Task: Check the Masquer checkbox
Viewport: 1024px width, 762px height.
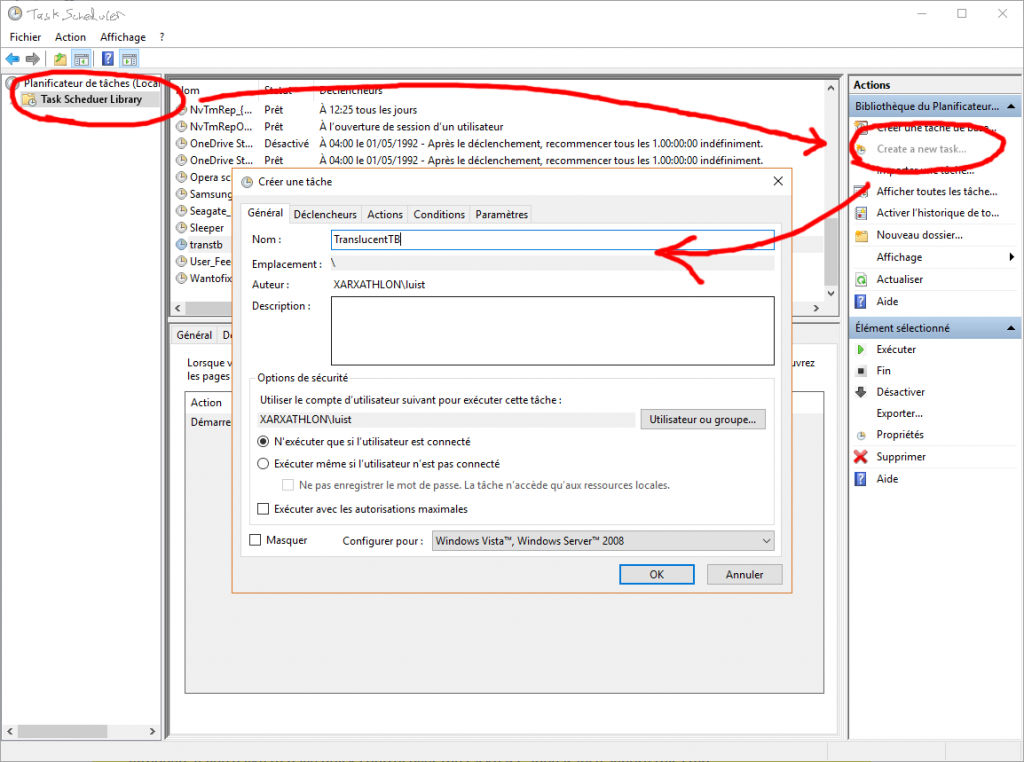Action: pos(255,540)
